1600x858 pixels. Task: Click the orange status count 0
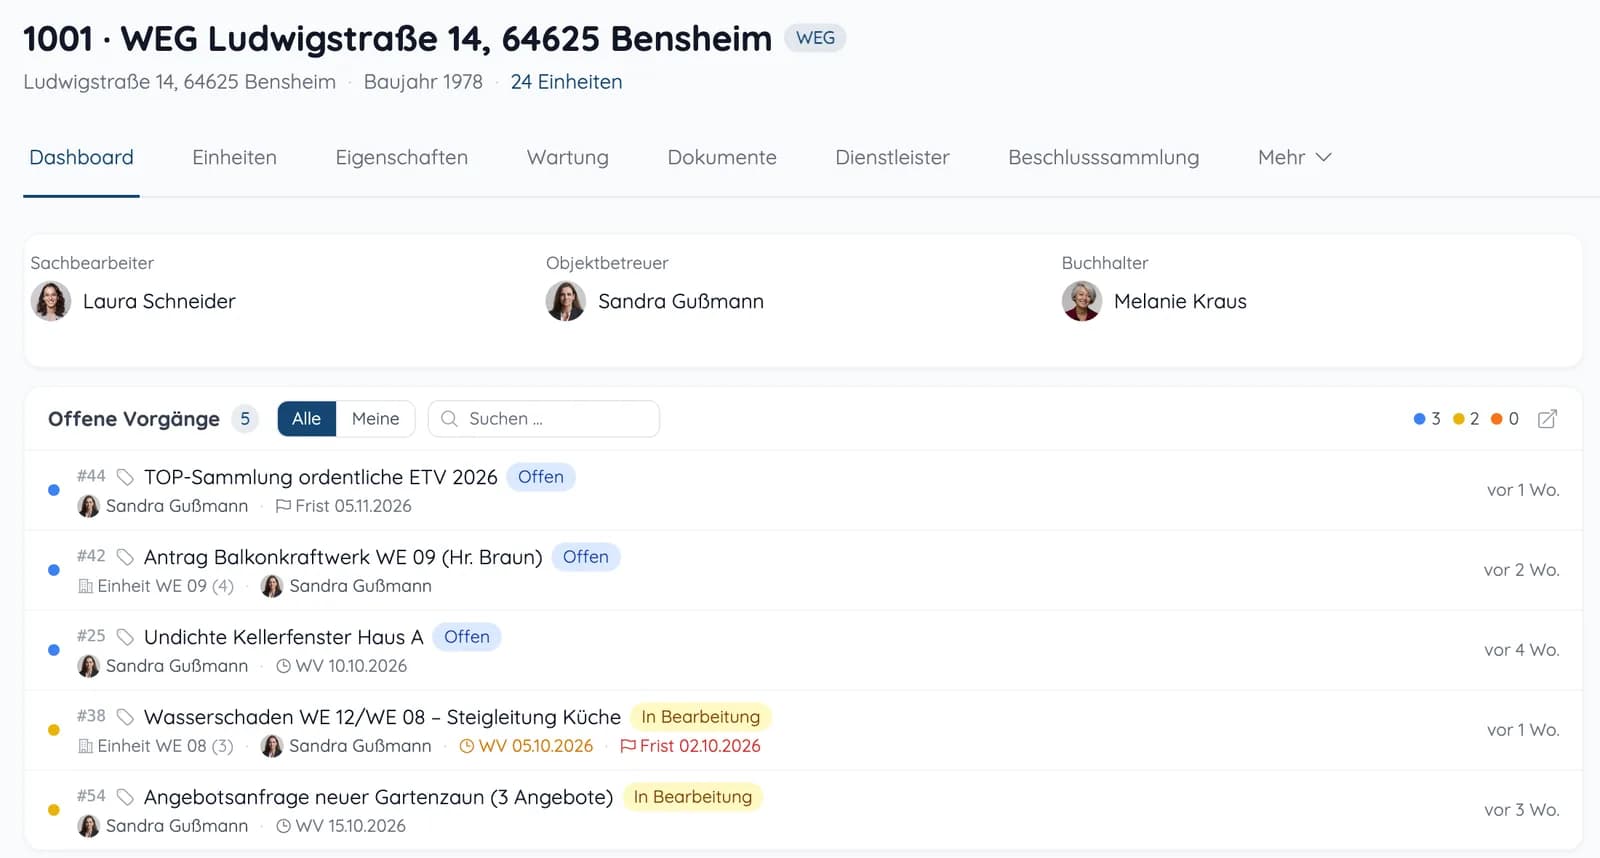tap(1505, 419)
